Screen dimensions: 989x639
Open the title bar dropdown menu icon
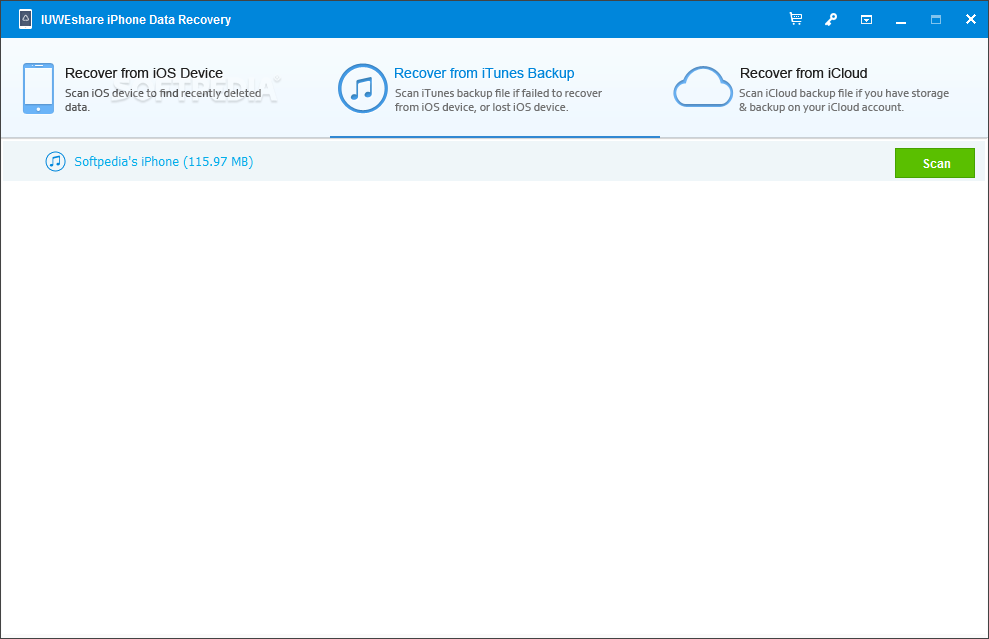(x=867, y=20)
